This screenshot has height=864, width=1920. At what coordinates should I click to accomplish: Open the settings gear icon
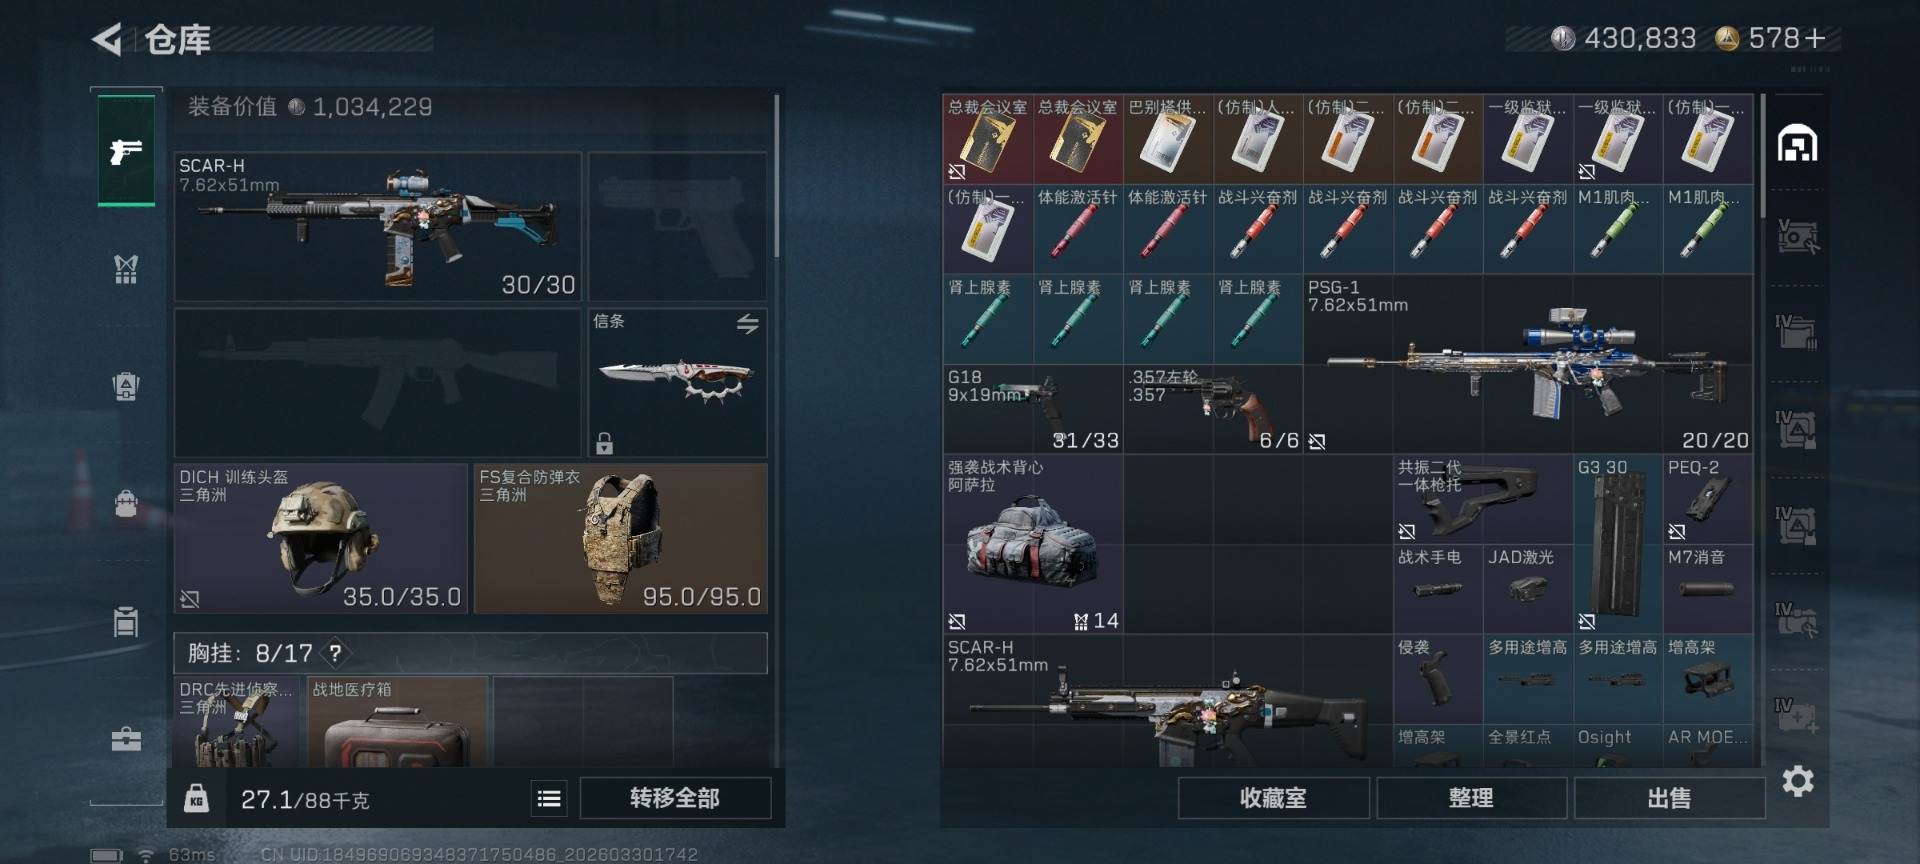pyautogui.click(x=1797, y=780)
